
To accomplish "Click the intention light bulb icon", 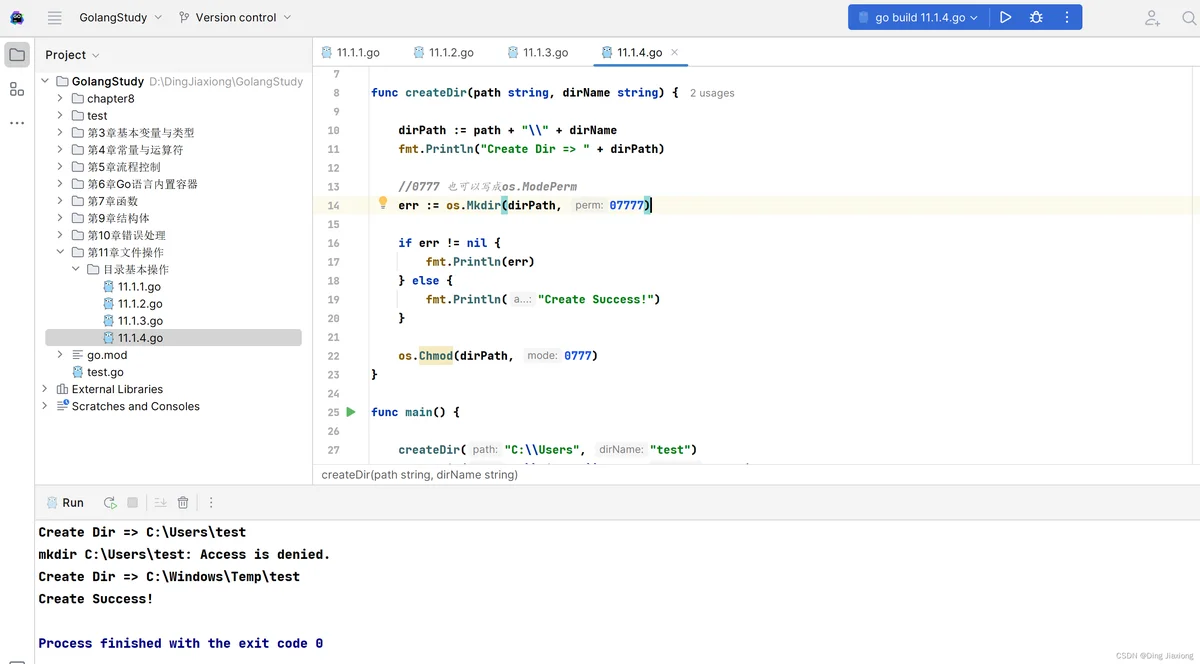I will pos(382,203).
